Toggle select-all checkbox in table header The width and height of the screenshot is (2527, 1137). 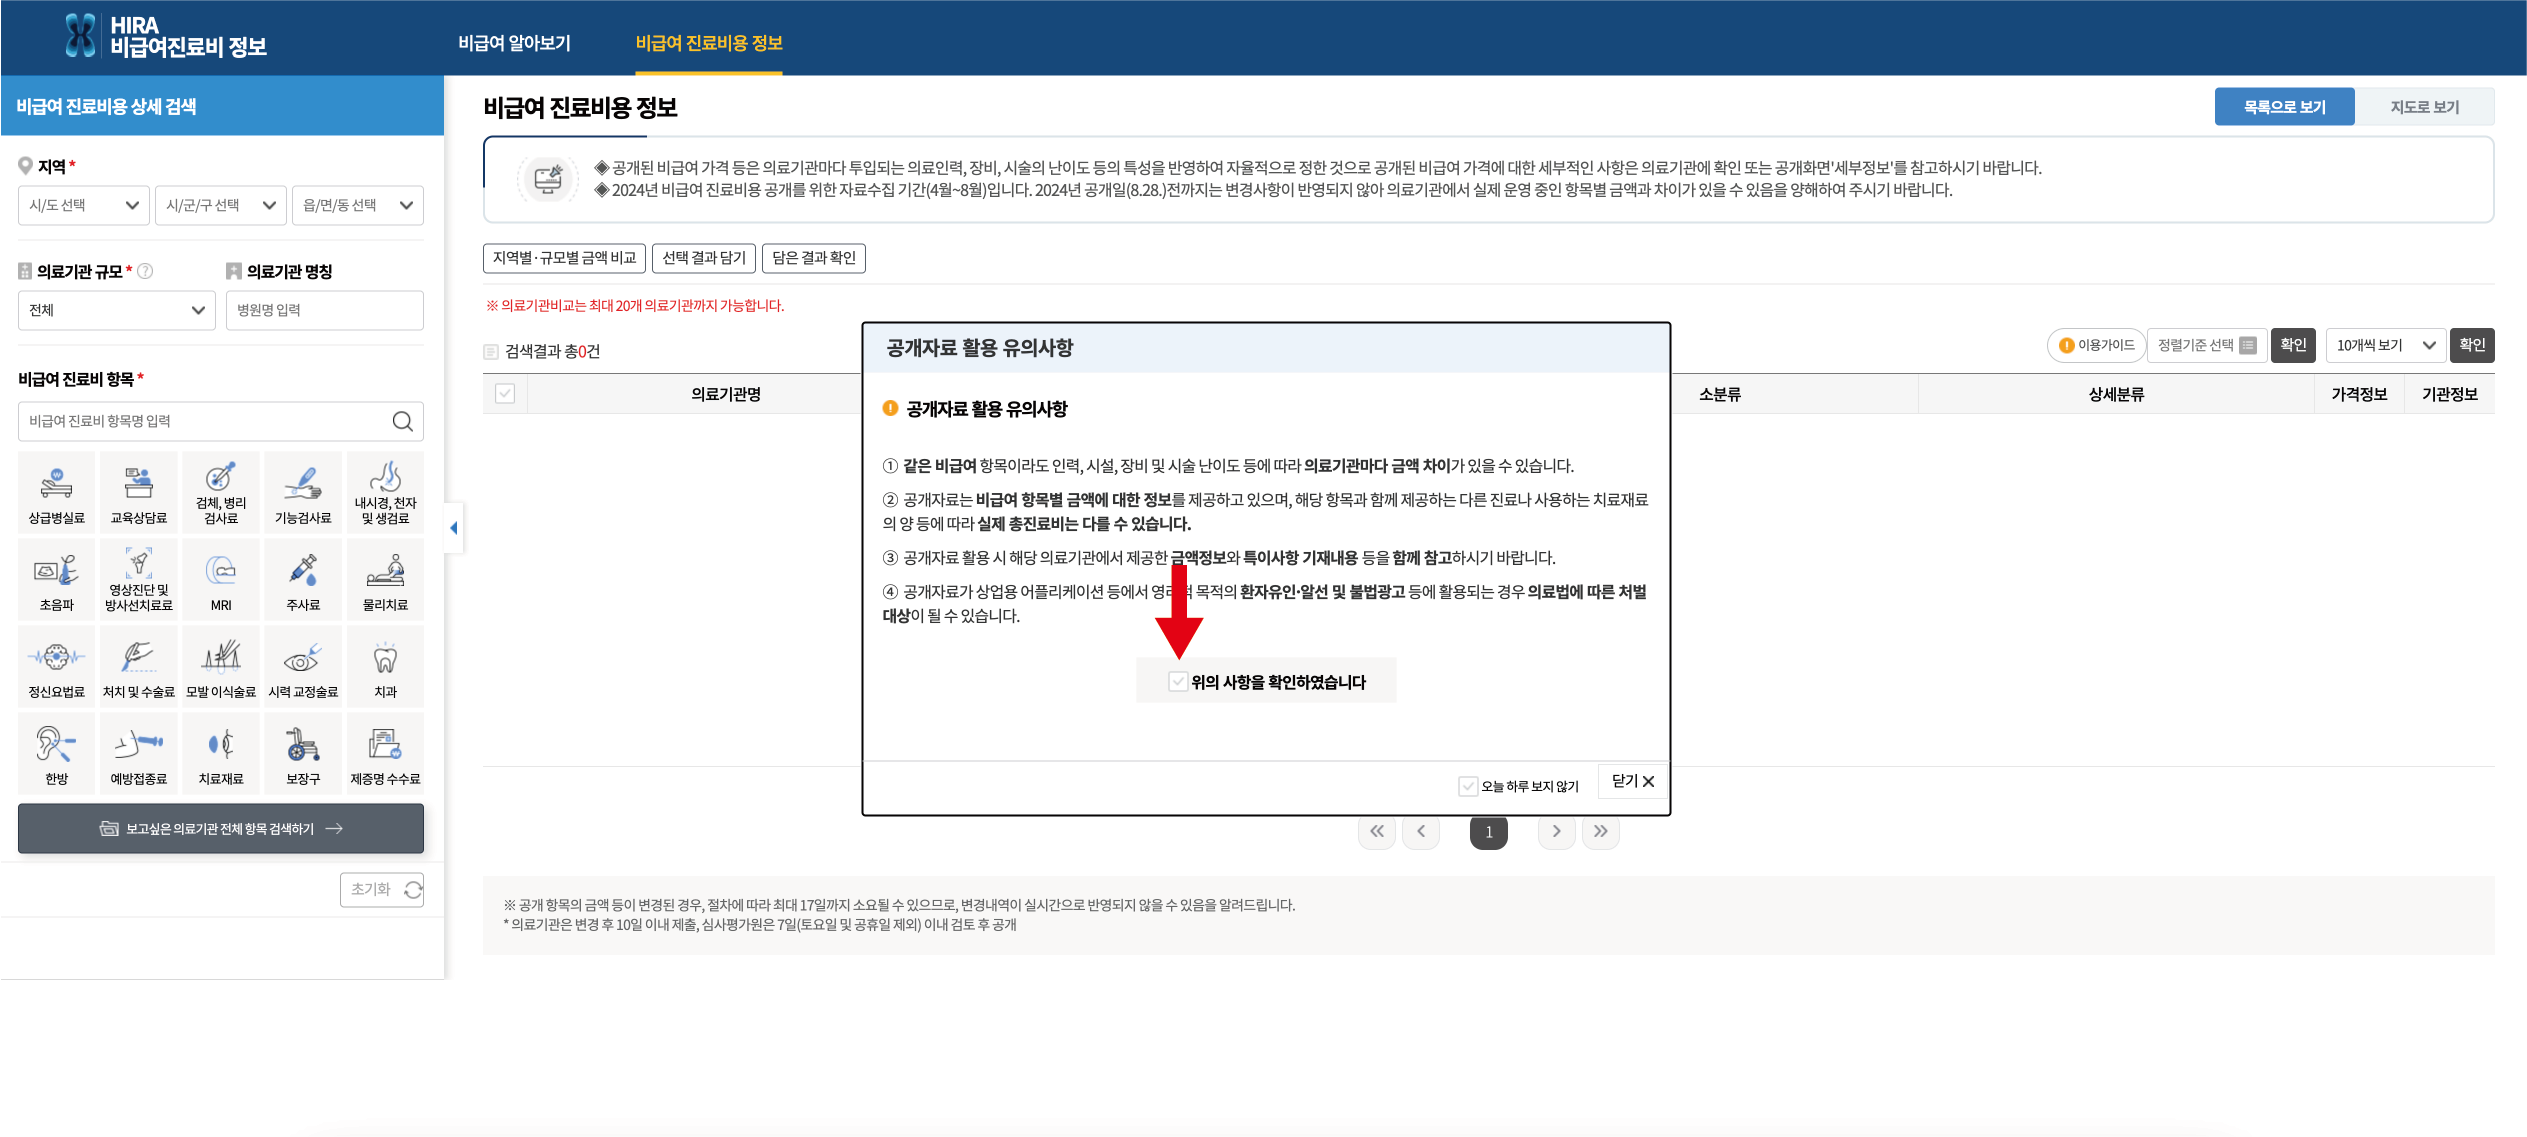505,394
